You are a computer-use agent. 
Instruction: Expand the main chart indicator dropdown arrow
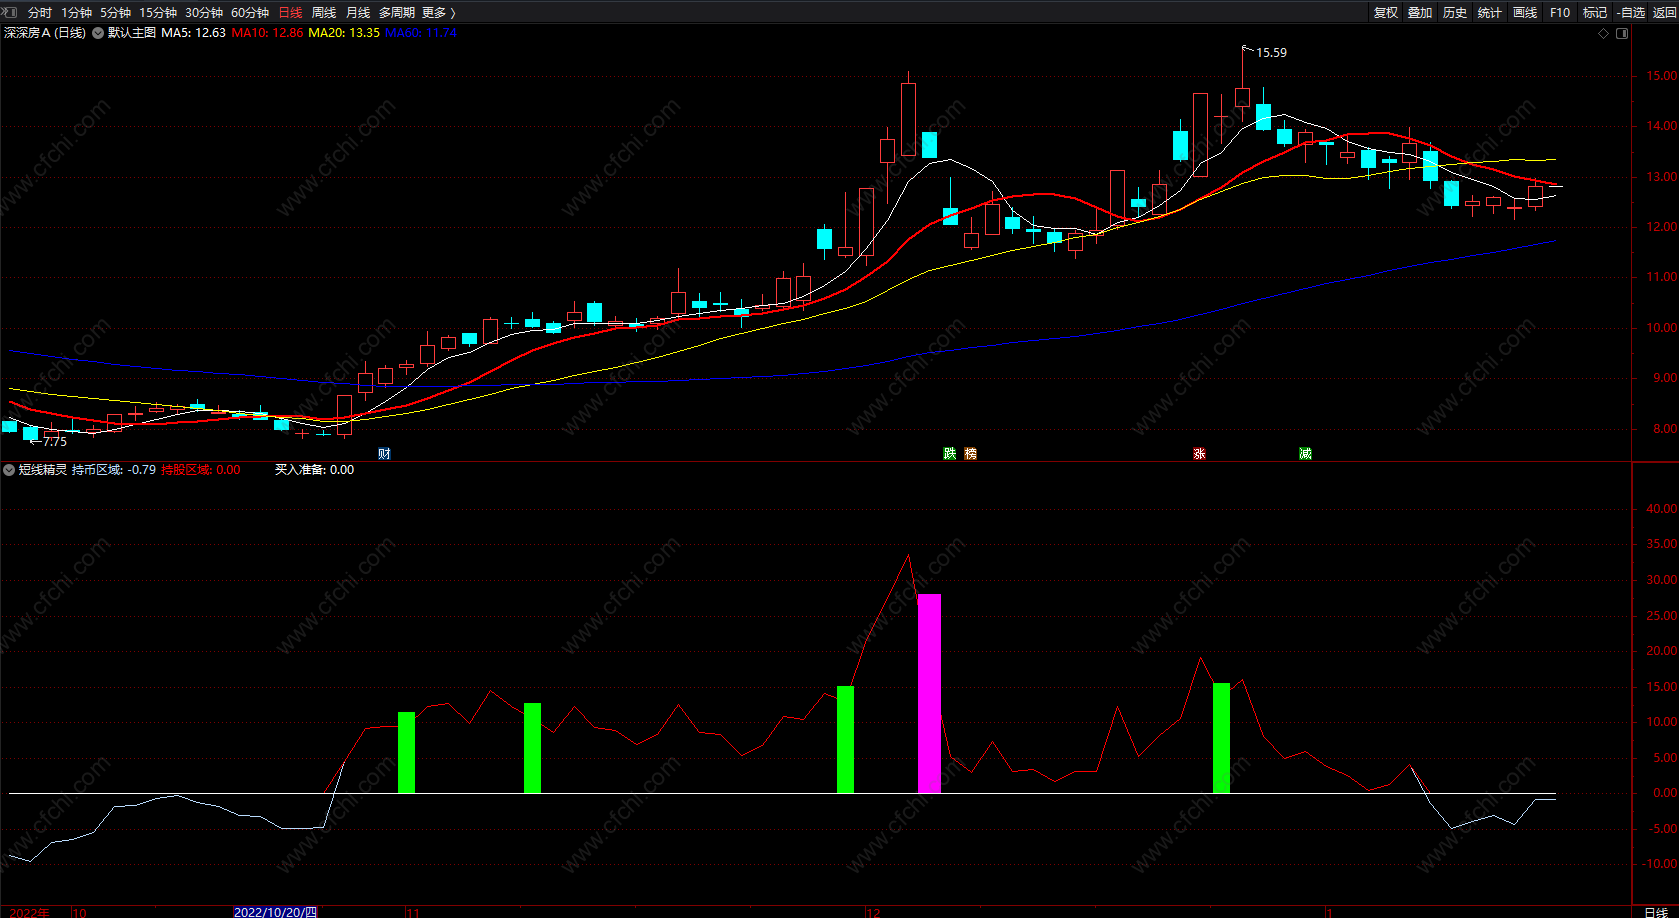click(98, 33)
